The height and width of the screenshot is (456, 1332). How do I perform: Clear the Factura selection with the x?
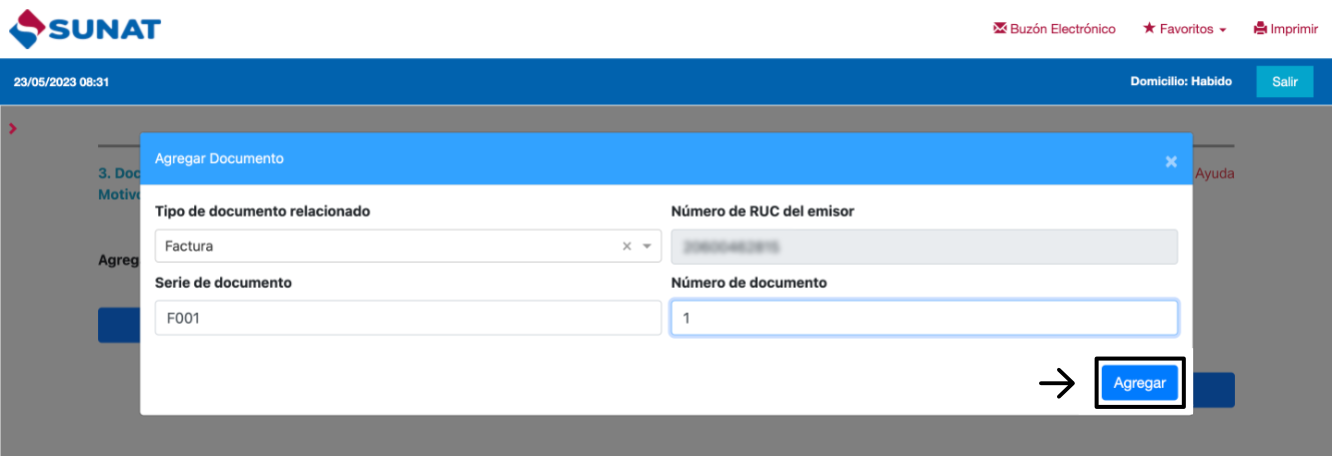point(627,246)
